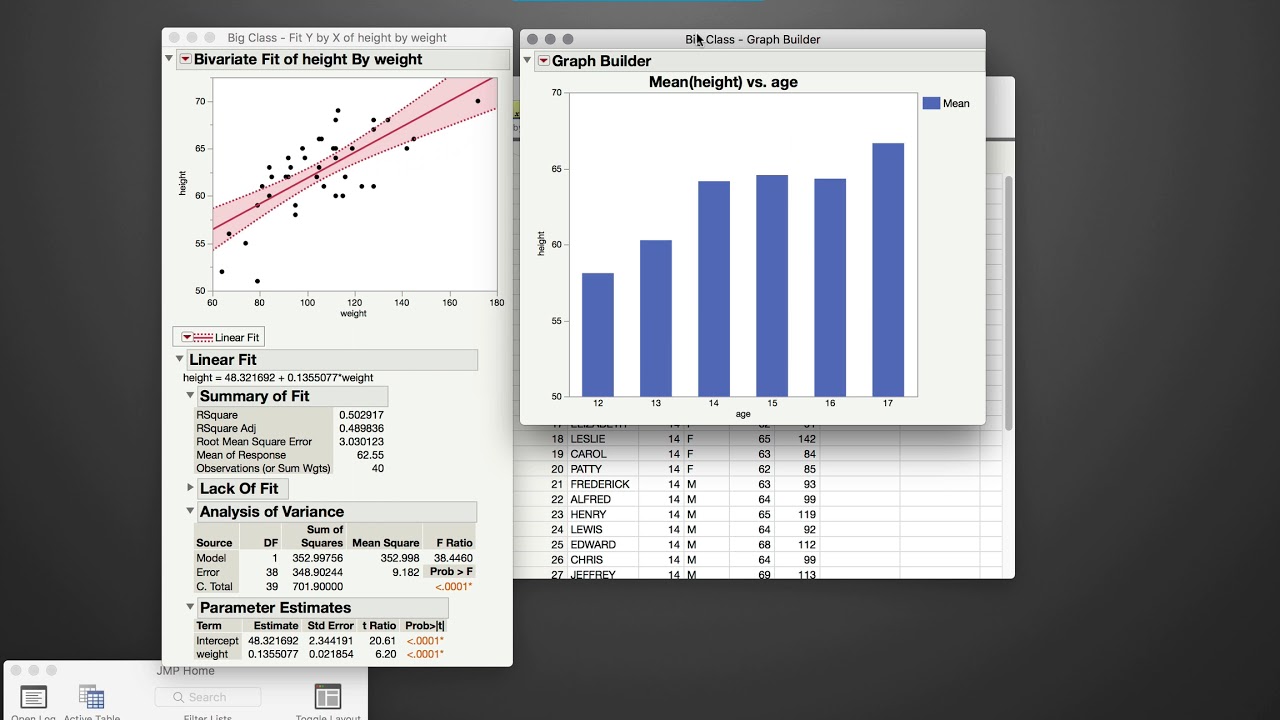Collapse the Analysis of Variance section

tap(190, 511)
